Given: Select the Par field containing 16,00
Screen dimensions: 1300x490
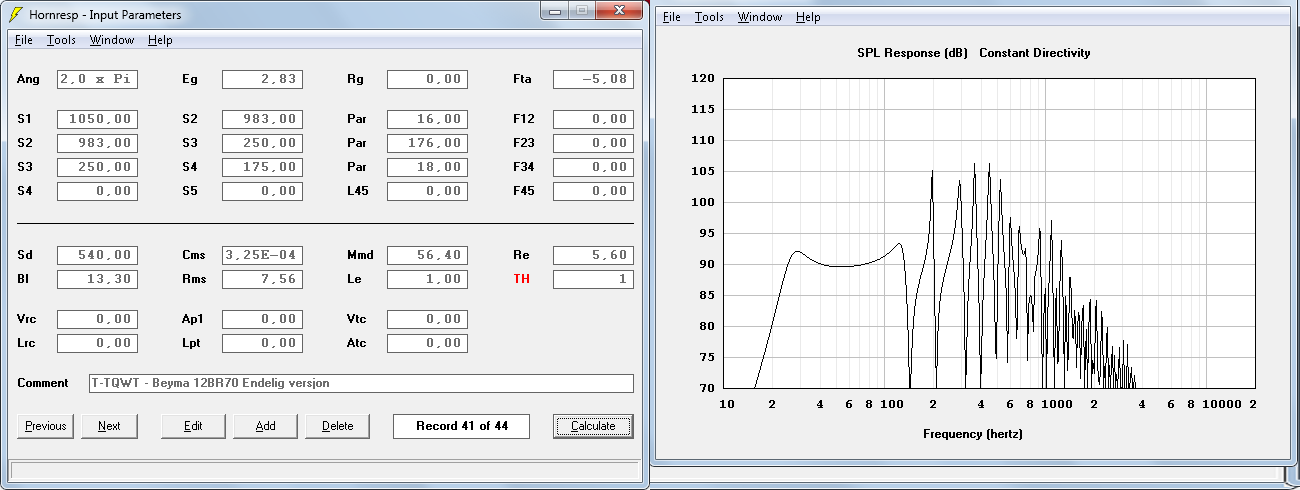Looking at the screenshot, I should tap(427, 119).
